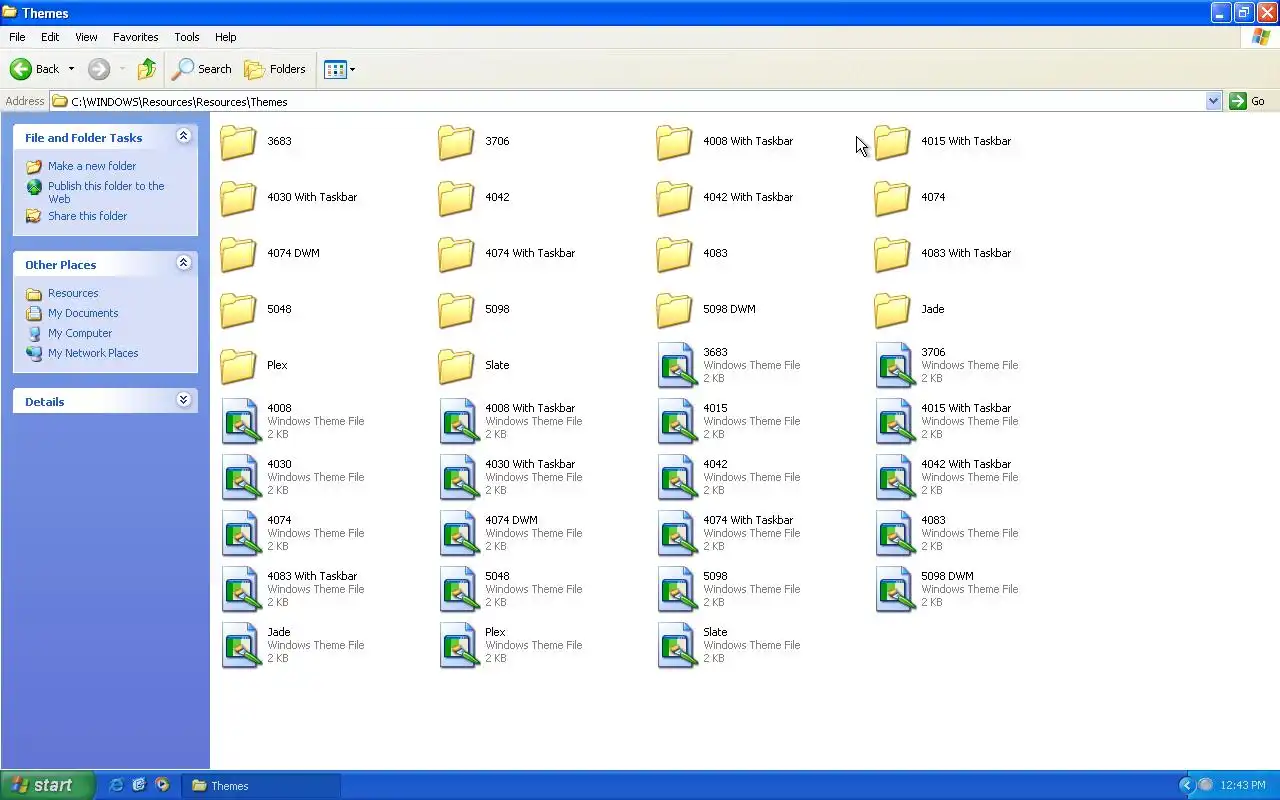1280x800 pixels.
Task: Open the Views toolbar icon
Action: [335, 69]
